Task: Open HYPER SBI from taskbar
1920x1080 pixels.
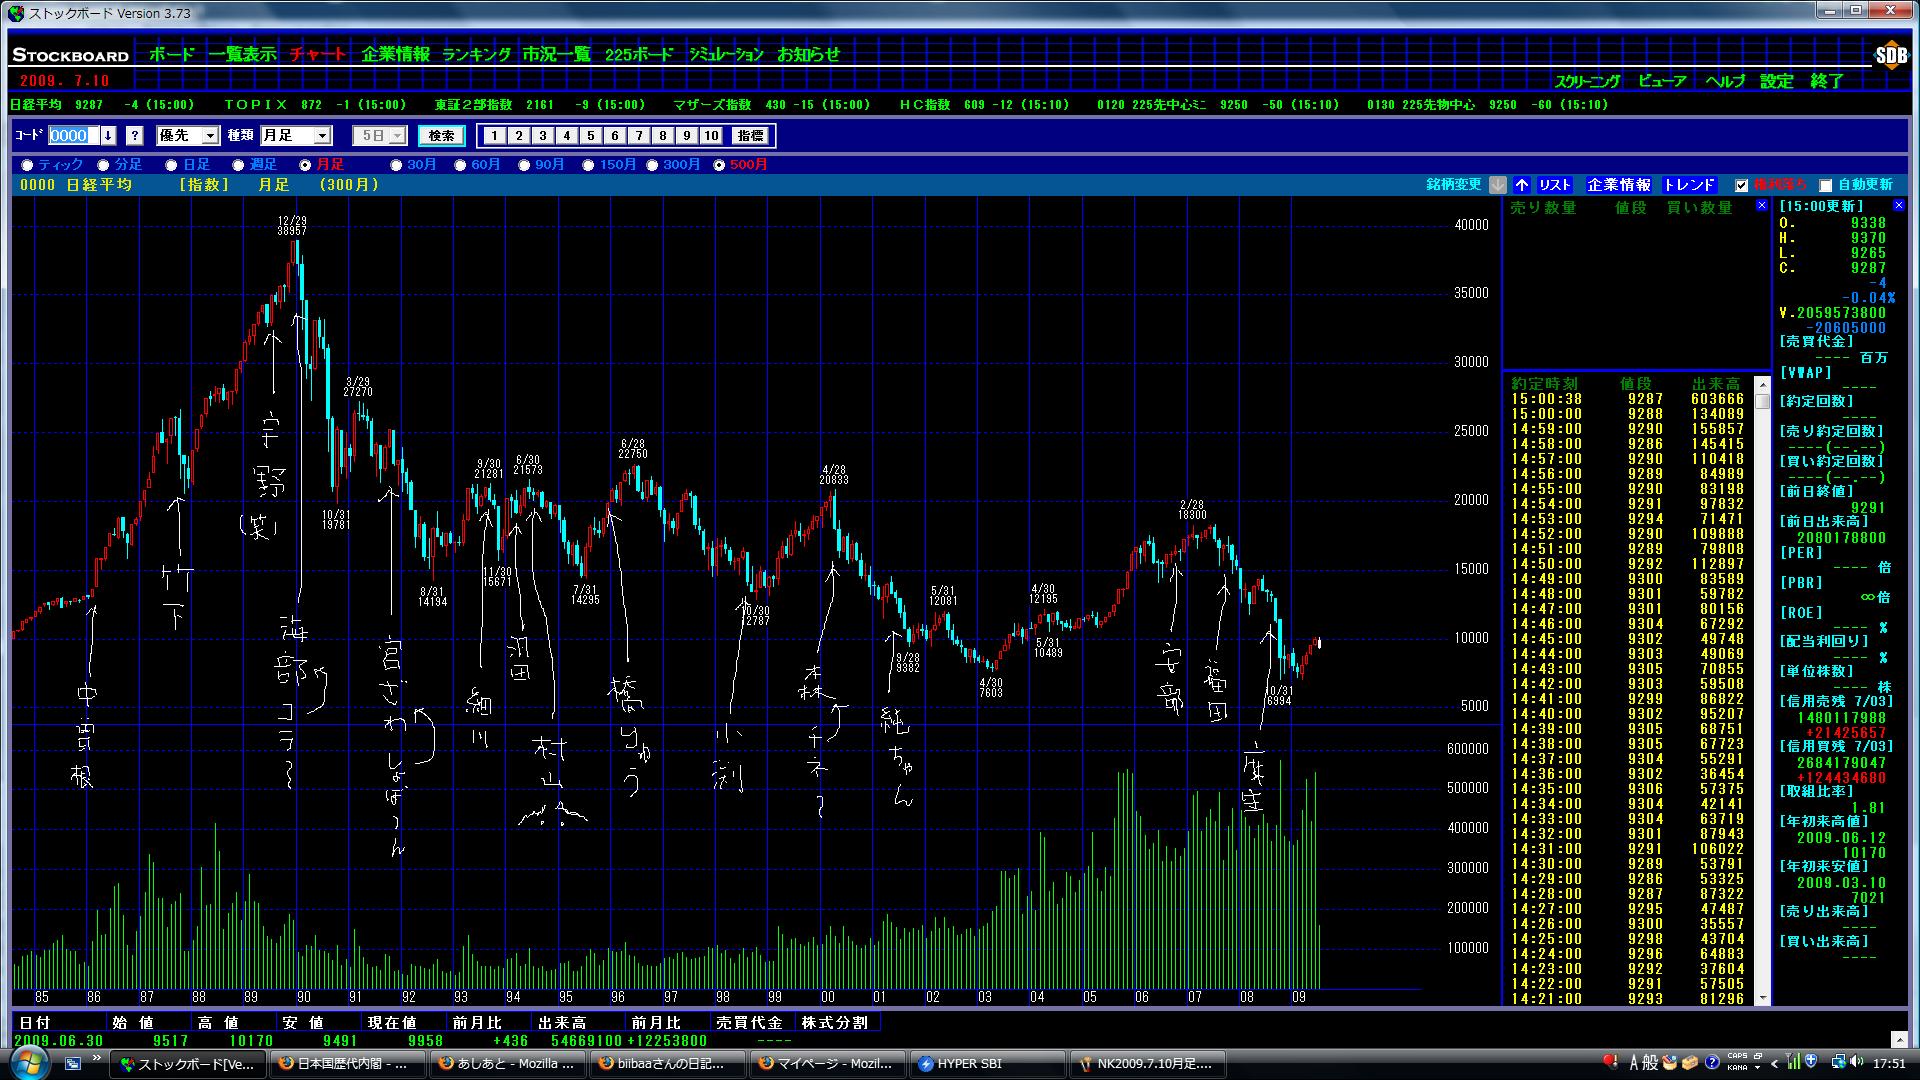Action: tap(968, 1063)
